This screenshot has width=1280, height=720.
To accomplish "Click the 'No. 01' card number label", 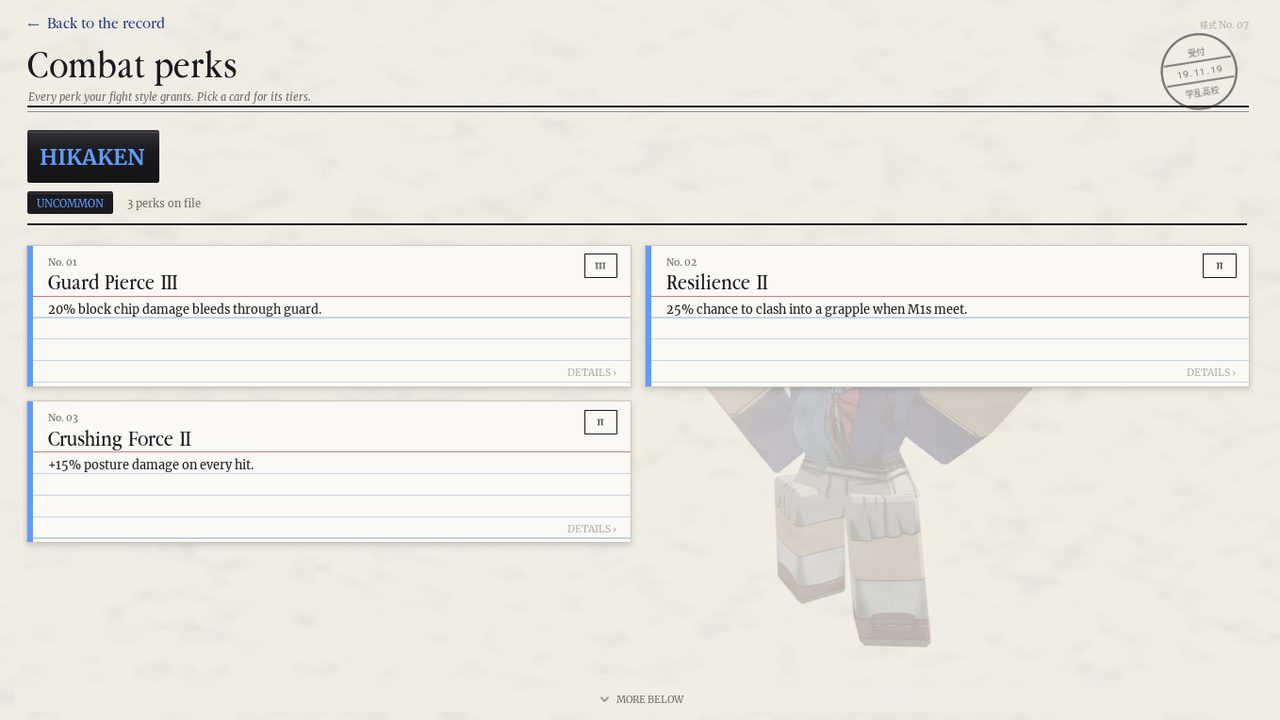I will tap(62, 262).
